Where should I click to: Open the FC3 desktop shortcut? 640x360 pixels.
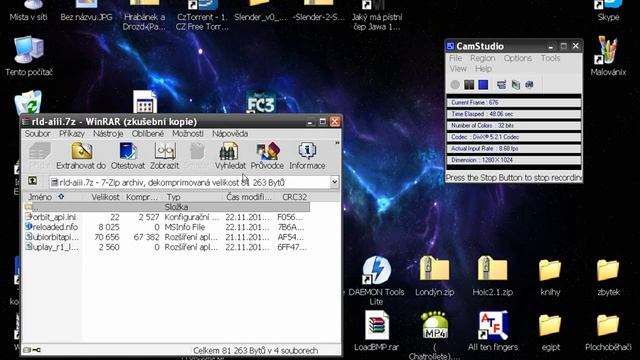[261, 102]
